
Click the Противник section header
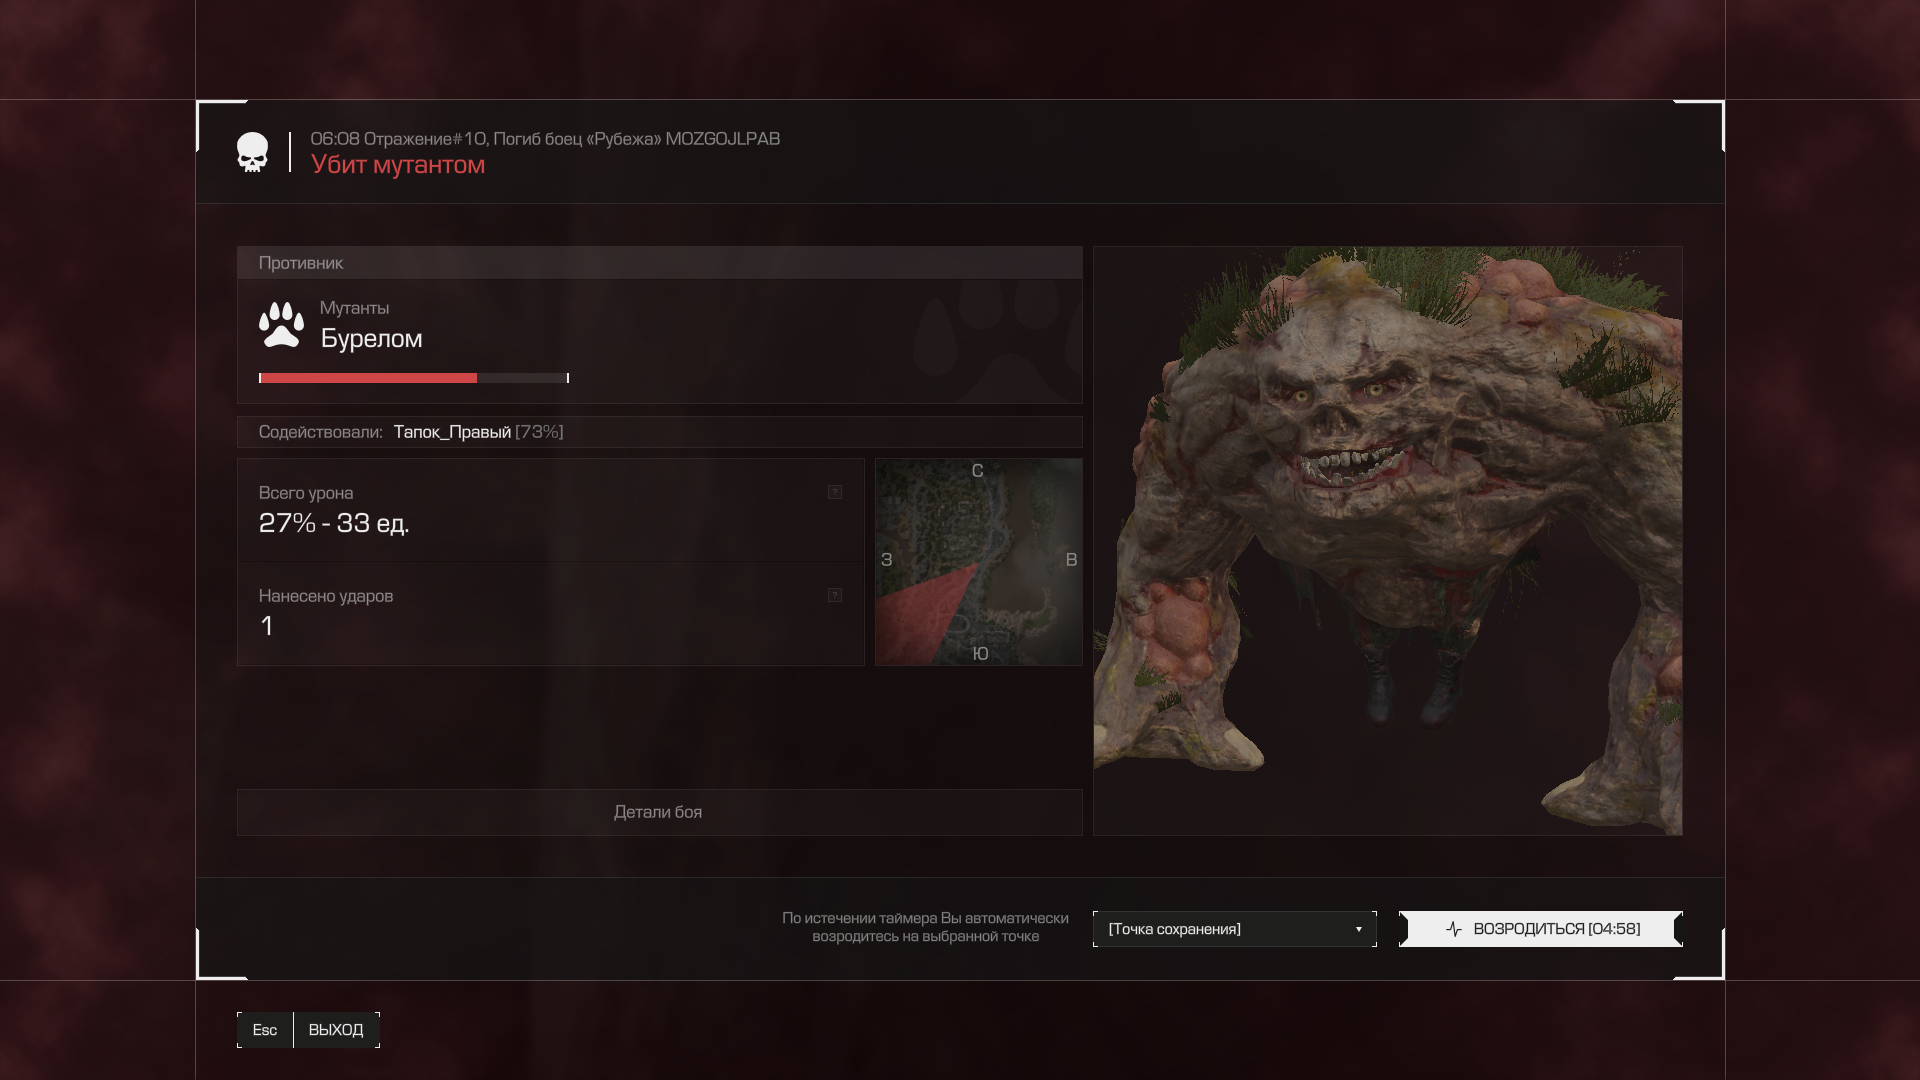[x=659, y=263]
